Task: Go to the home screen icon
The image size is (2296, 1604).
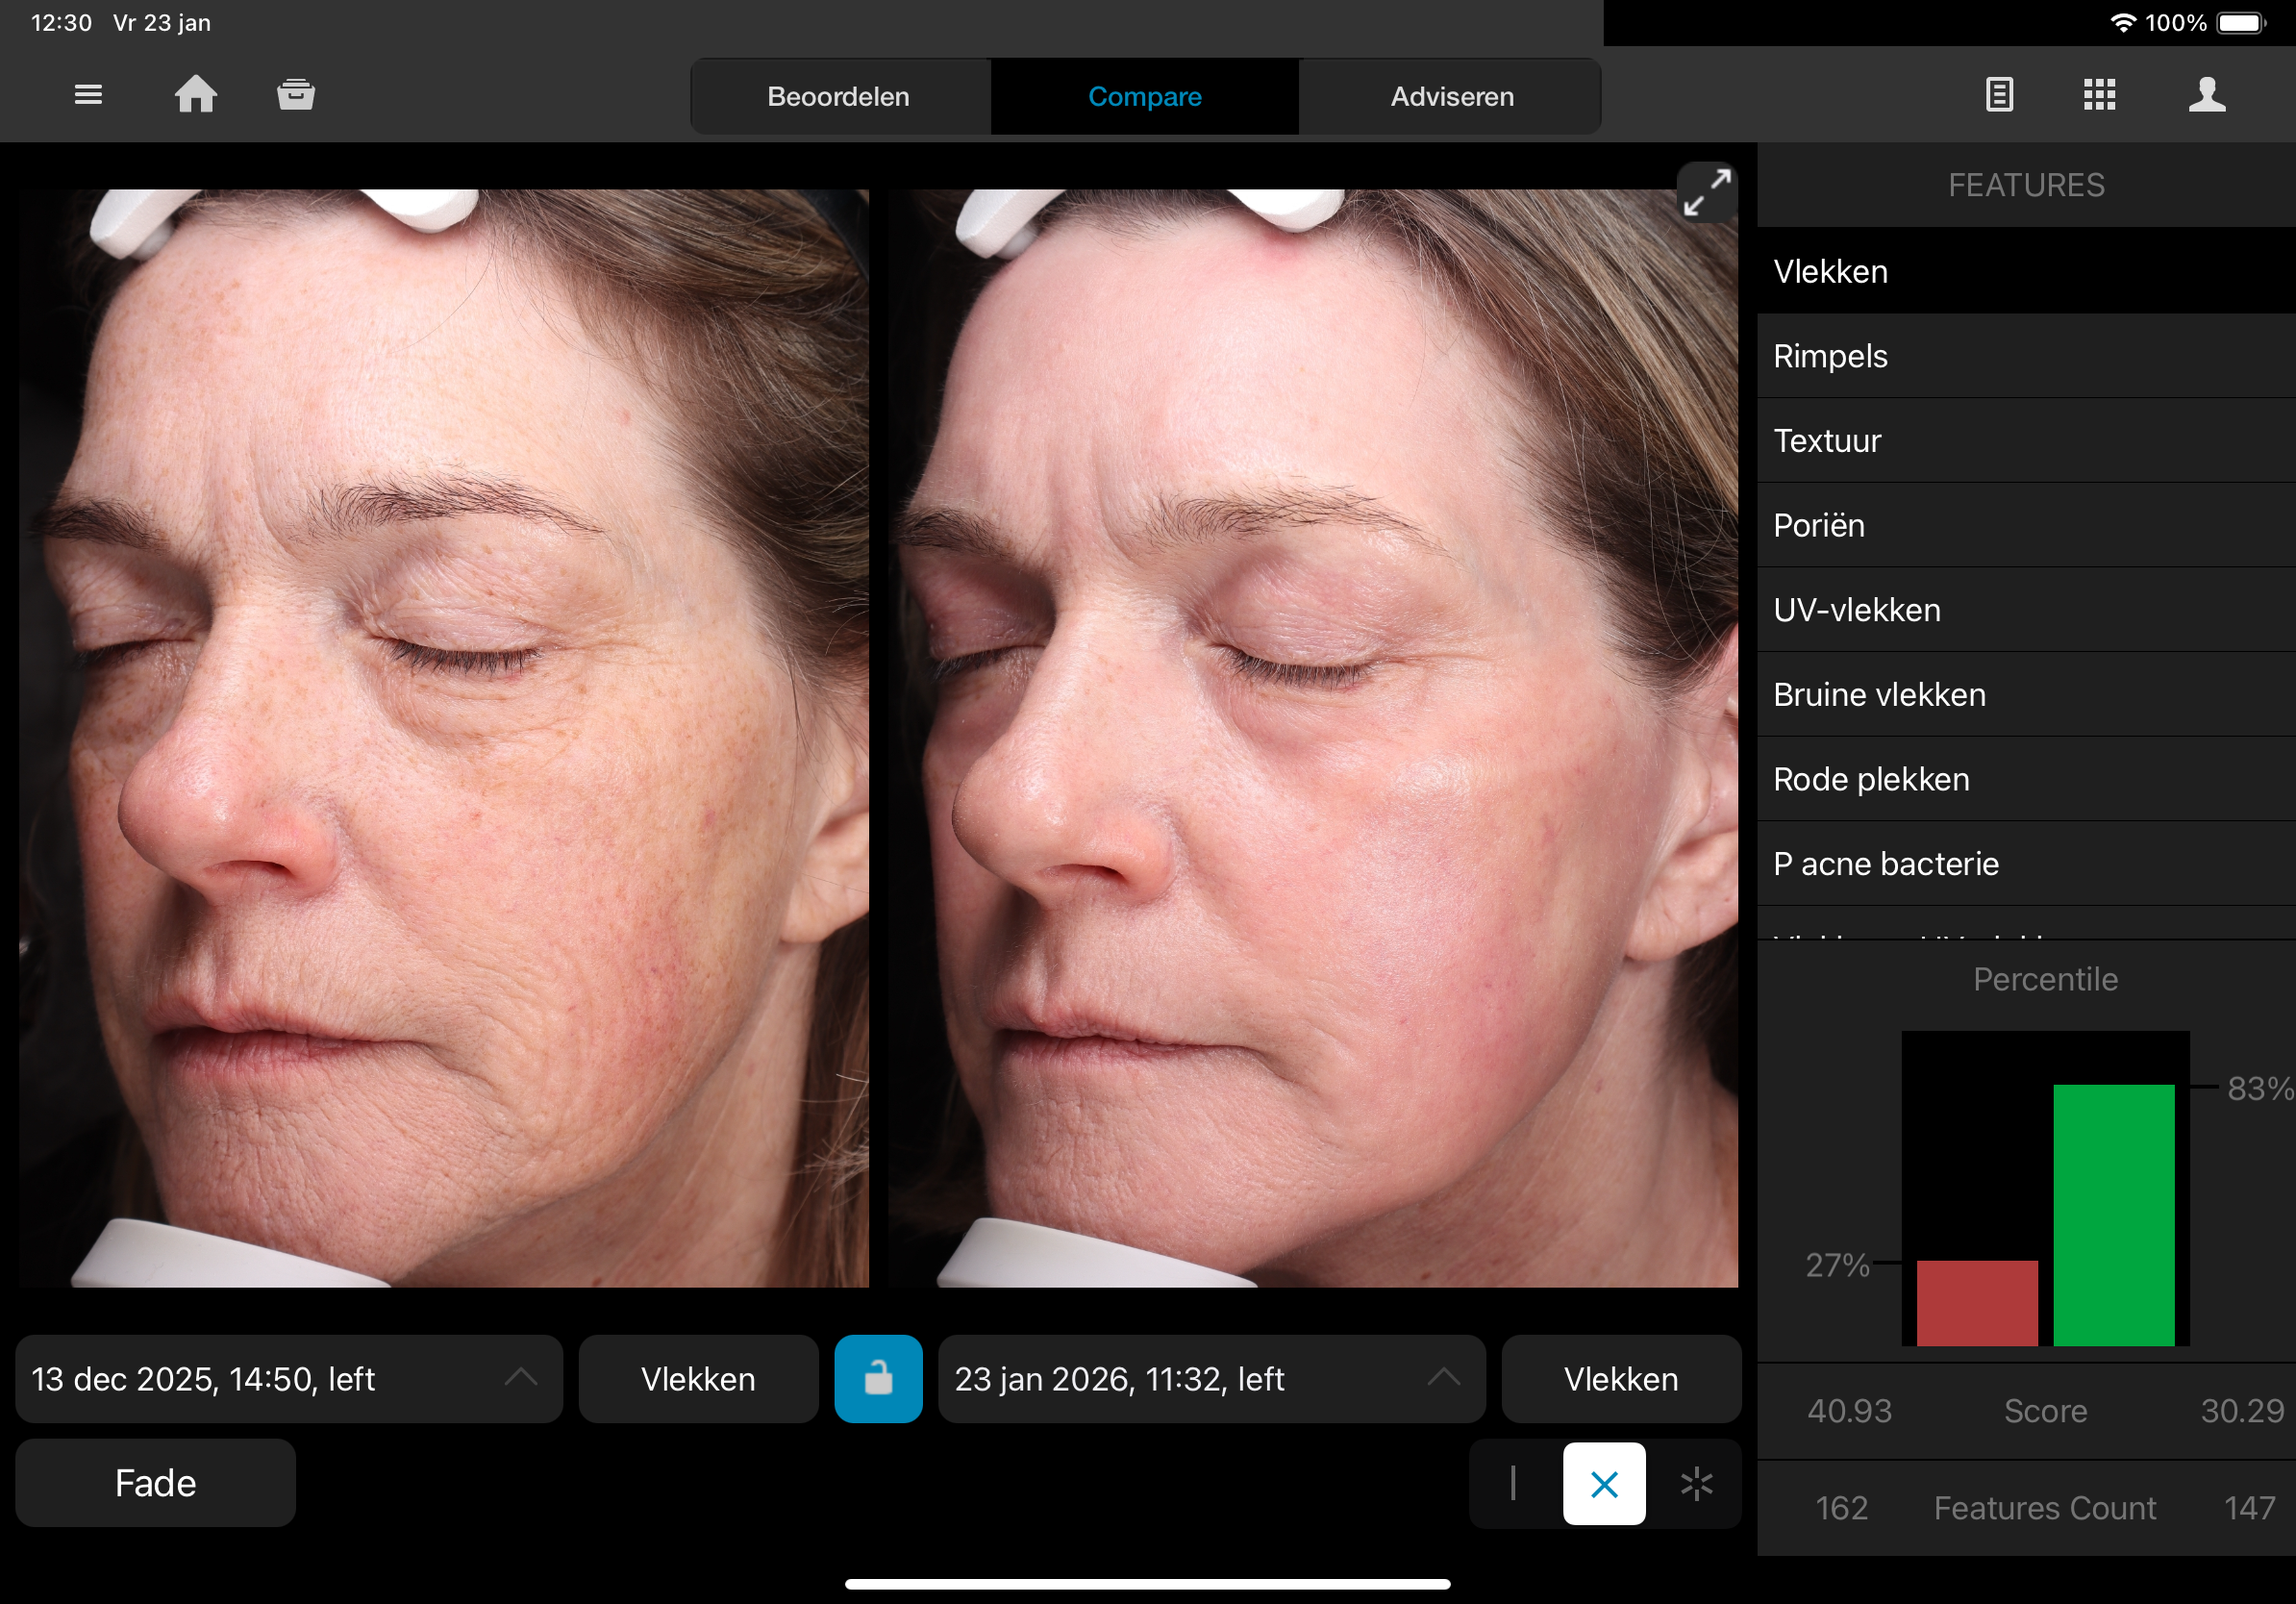Action: coord(196,95)
